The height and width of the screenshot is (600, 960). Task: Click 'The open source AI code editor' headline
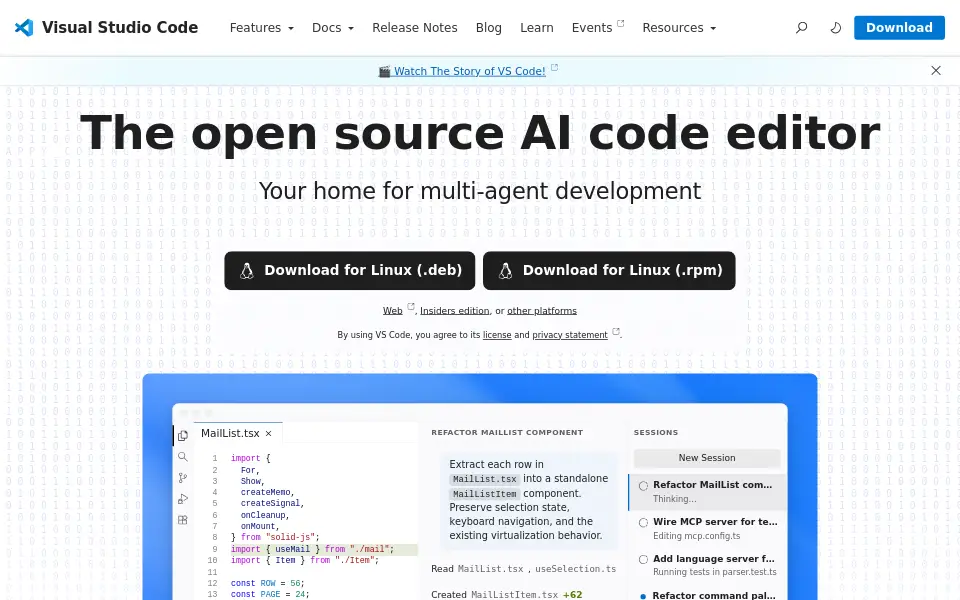pyautogui.click(x=480, y=133)
